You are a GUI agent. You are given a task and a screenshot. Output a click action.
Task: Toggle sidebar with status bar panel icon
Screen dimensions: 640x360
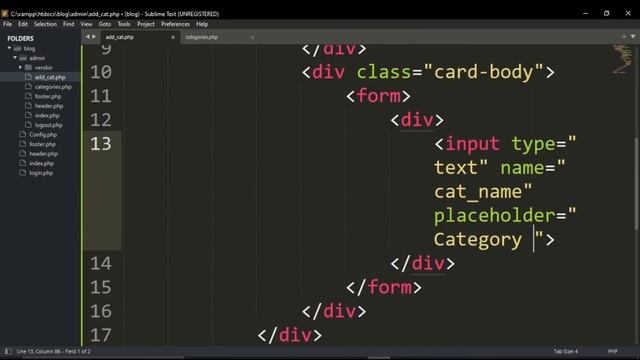click(8, 351)
